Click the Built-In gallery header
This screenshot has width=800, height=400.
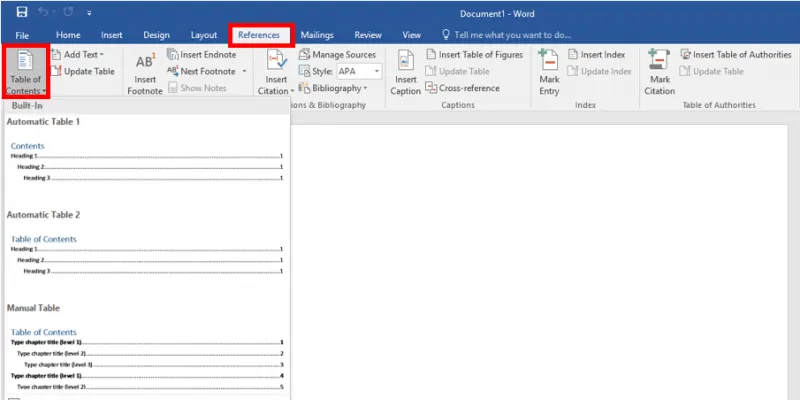click(x=147, y=106)
